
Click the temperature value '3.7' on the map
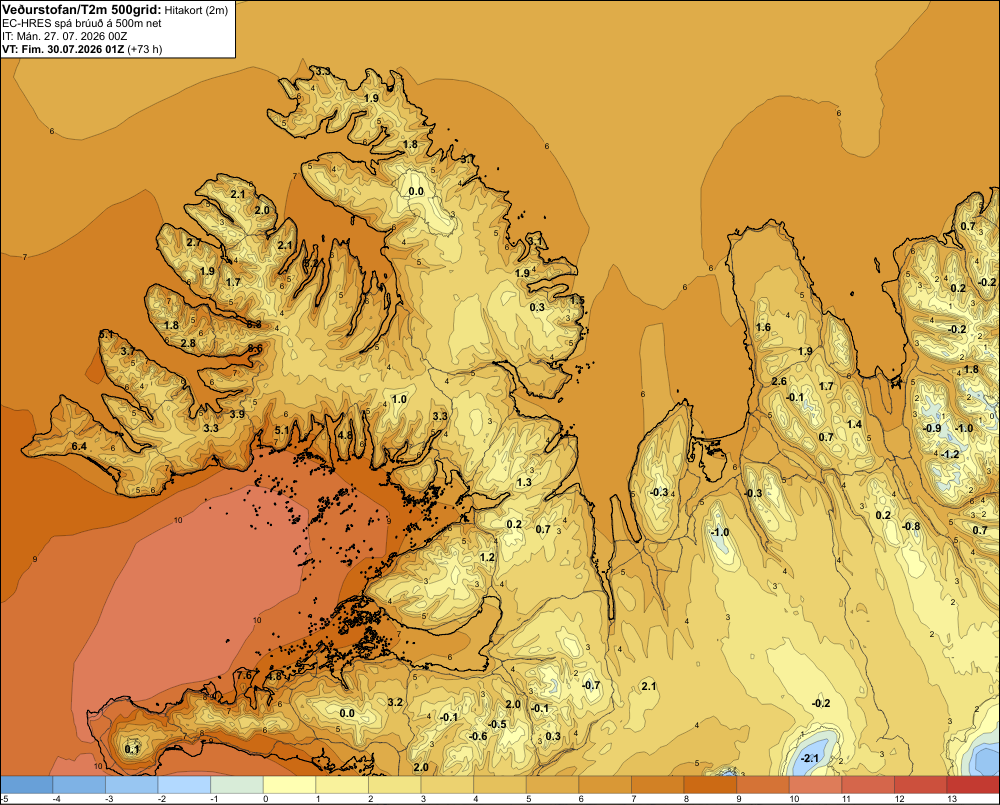(x=128, y=351)
